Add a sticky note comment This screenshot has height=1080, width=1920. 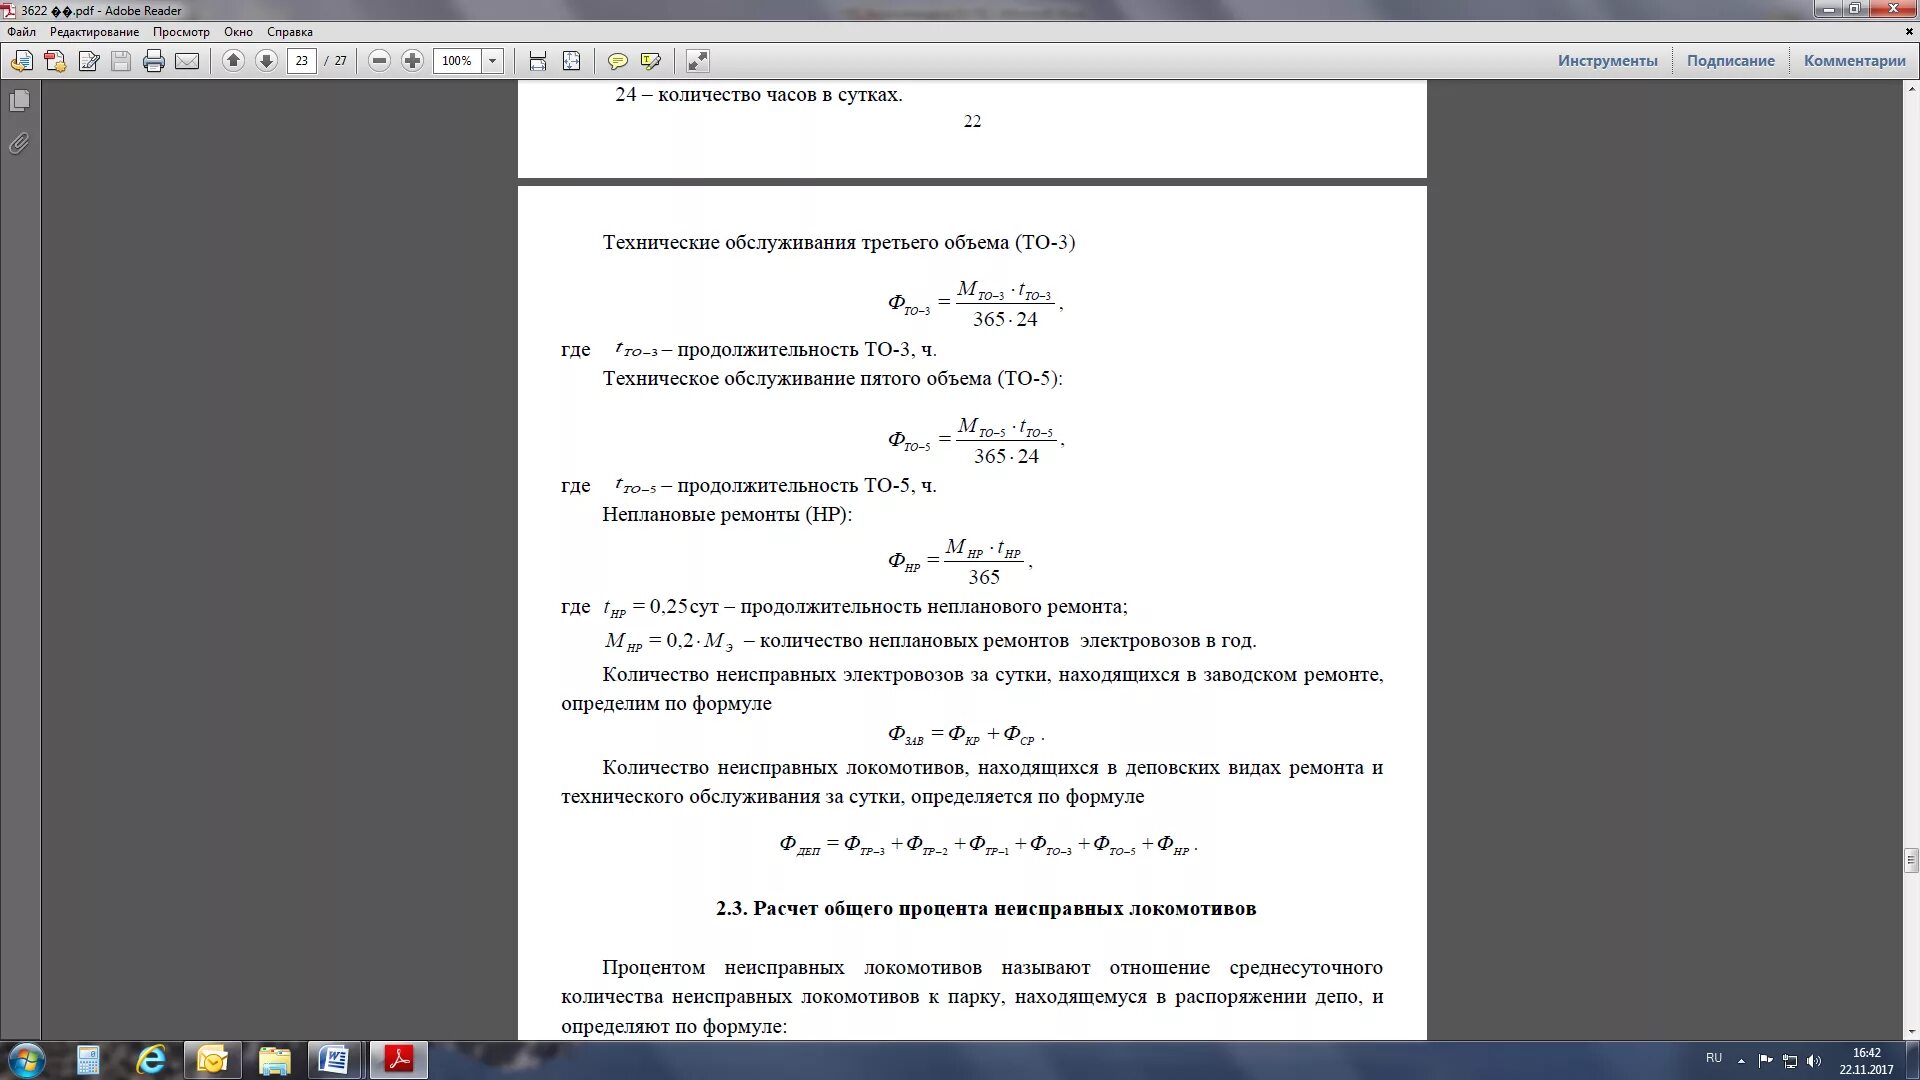point(618,61)
